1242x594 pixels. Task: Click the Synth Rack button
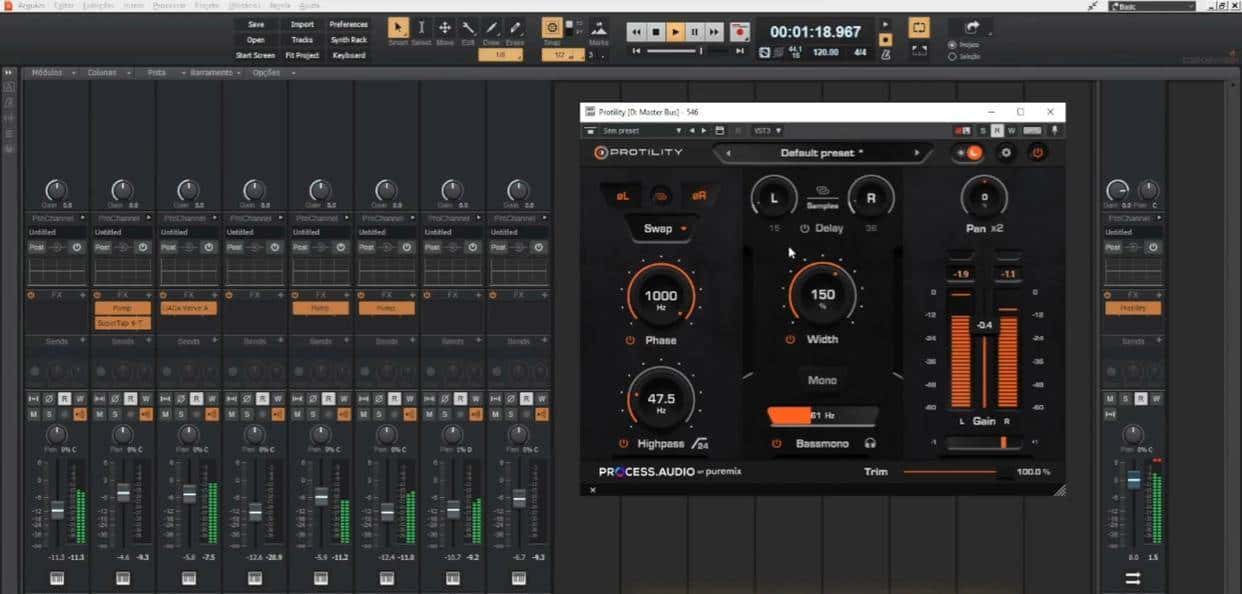[349, 40]
